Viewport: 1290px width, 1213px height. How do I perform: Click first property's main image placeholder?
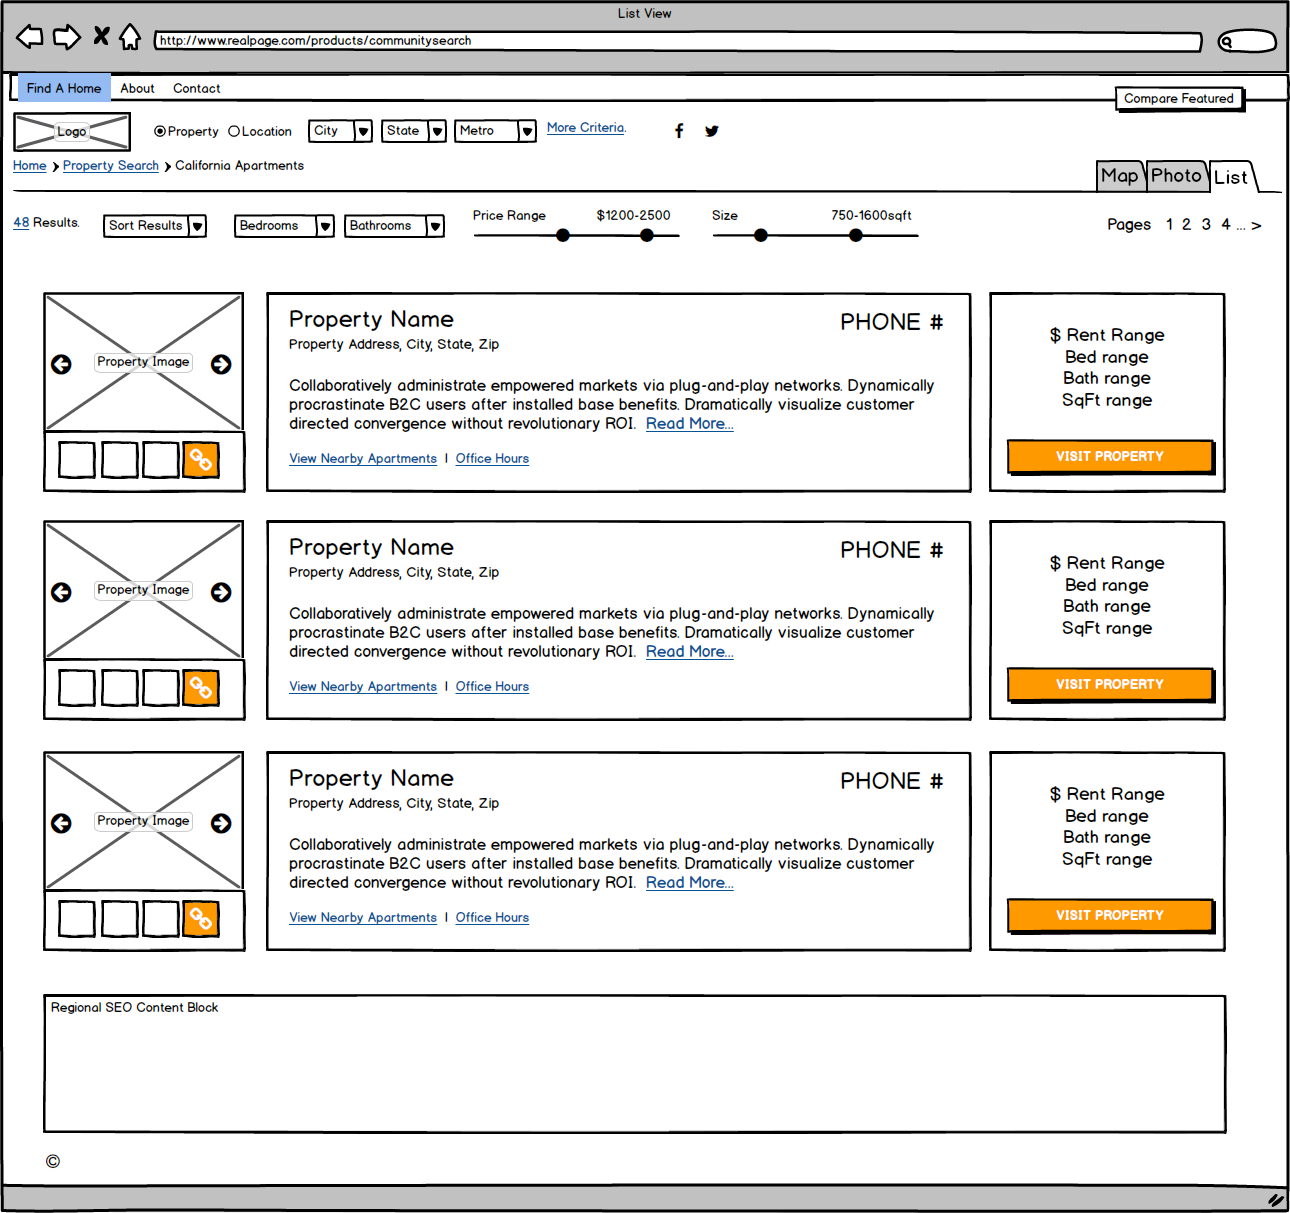point(144,362)
